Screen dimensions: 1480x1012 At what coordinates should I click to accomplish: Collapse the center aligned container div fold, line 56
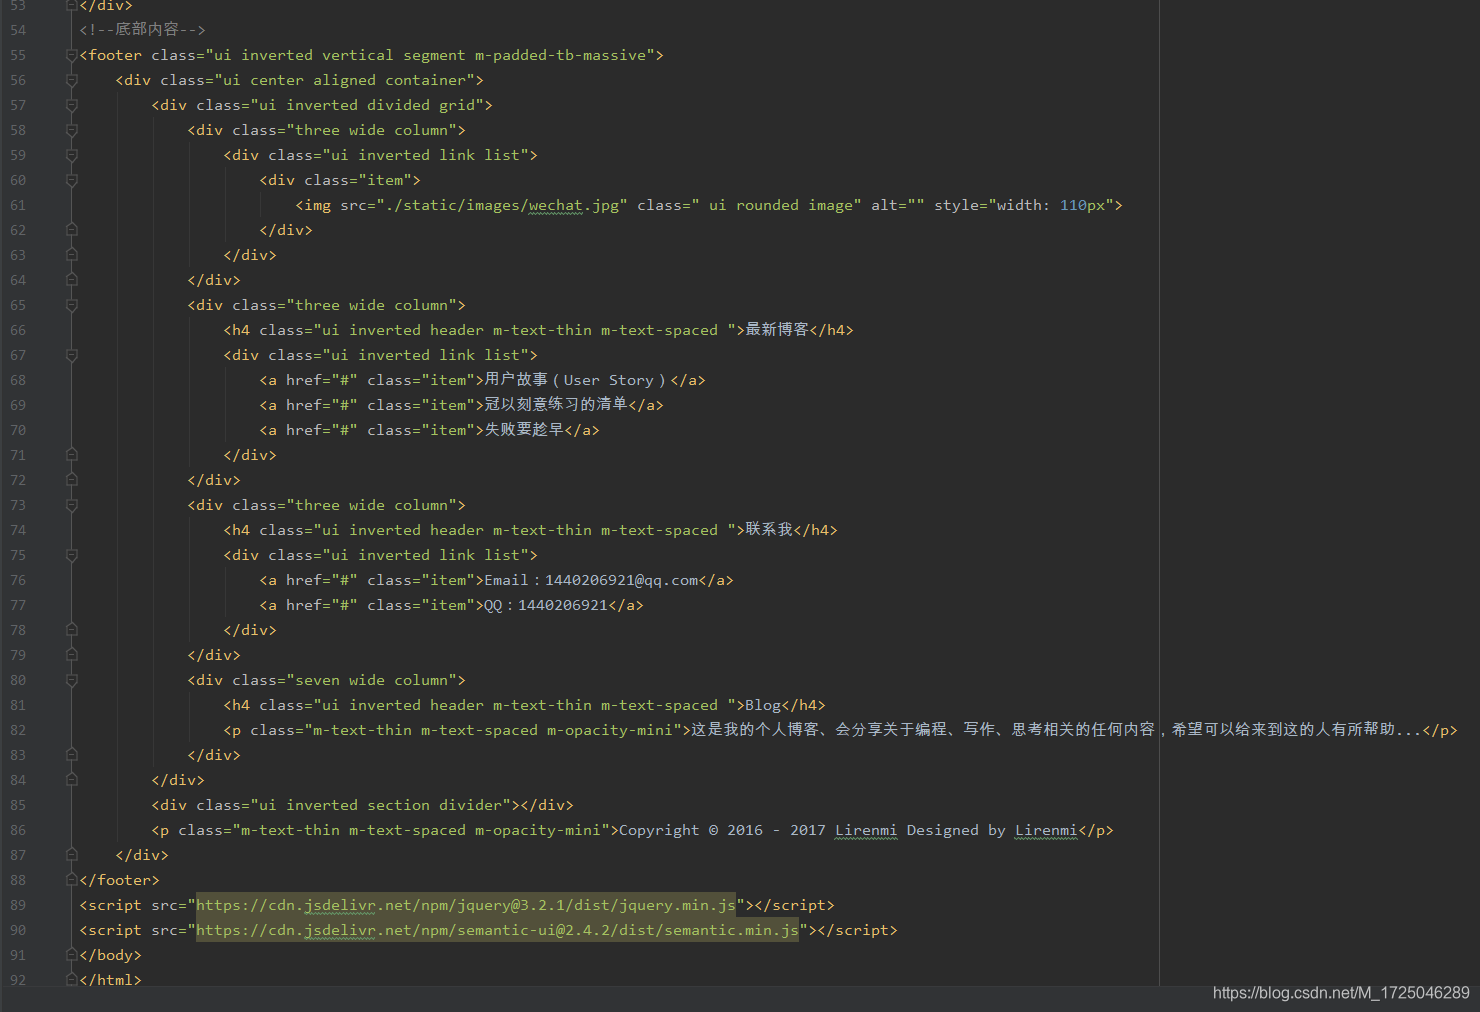72,80
